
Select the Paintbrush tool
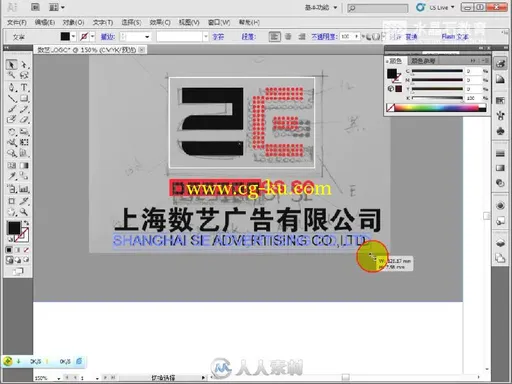[x=12, y=109]
